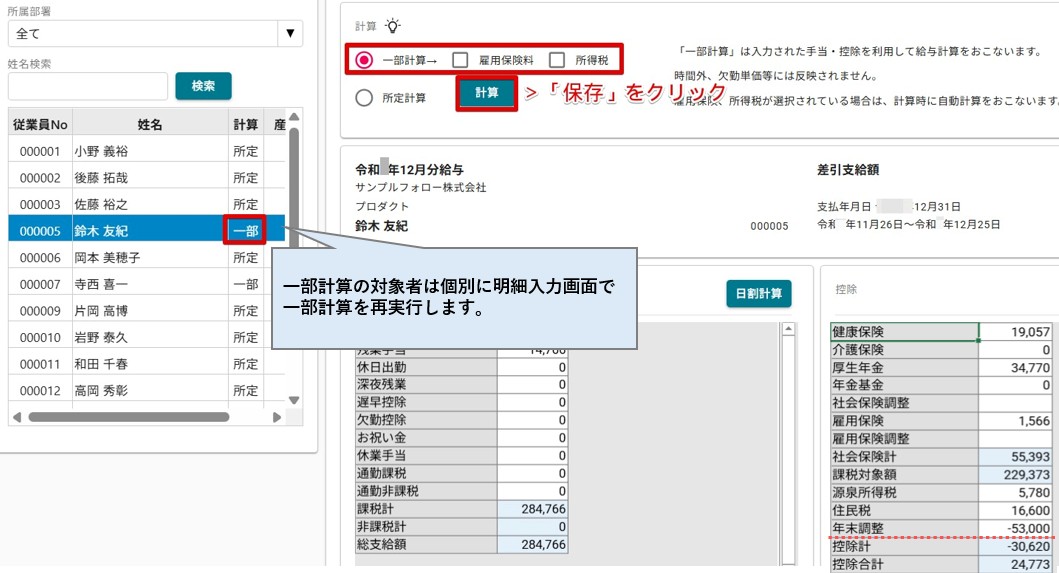Click the 従業員No column header
Image resolution: width=1059 pixels, height=573 pixels.
pyautogui.click(x=40, y=124)
